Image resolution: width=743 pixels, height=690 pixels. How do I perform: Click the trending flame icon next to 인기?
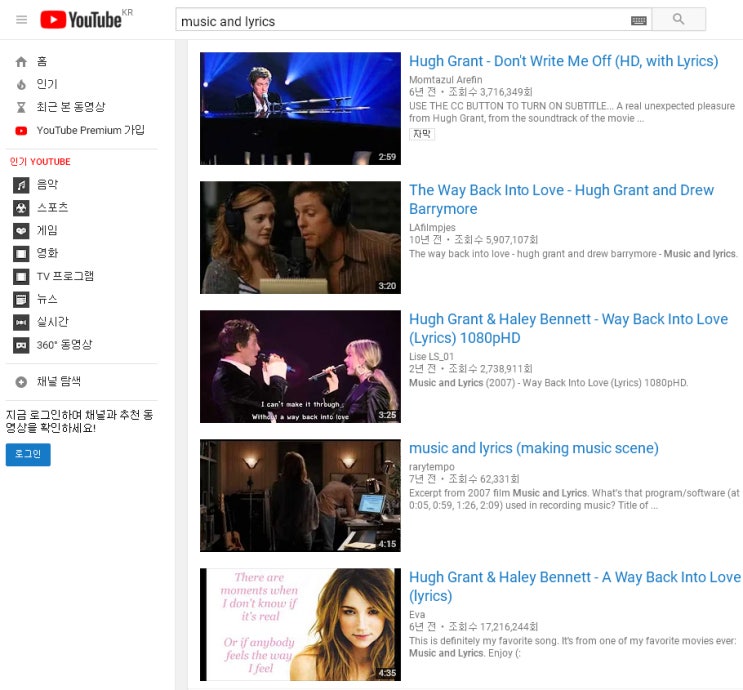21,84
